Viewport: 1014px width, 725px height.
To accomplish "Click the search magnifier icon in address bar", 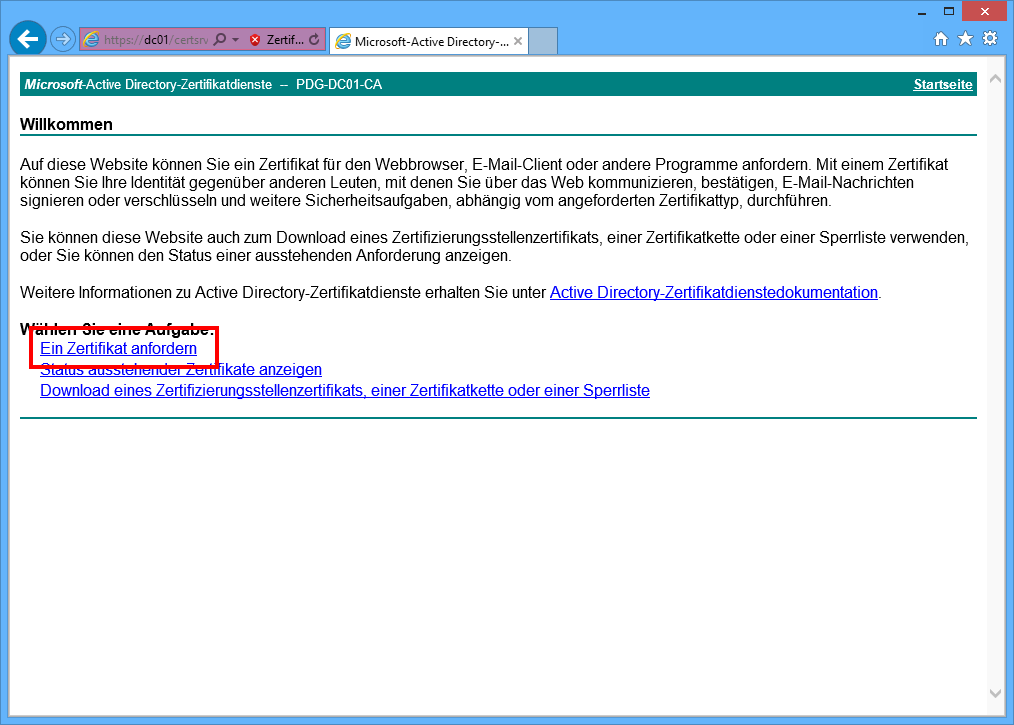I will click(x=220, y=40).
